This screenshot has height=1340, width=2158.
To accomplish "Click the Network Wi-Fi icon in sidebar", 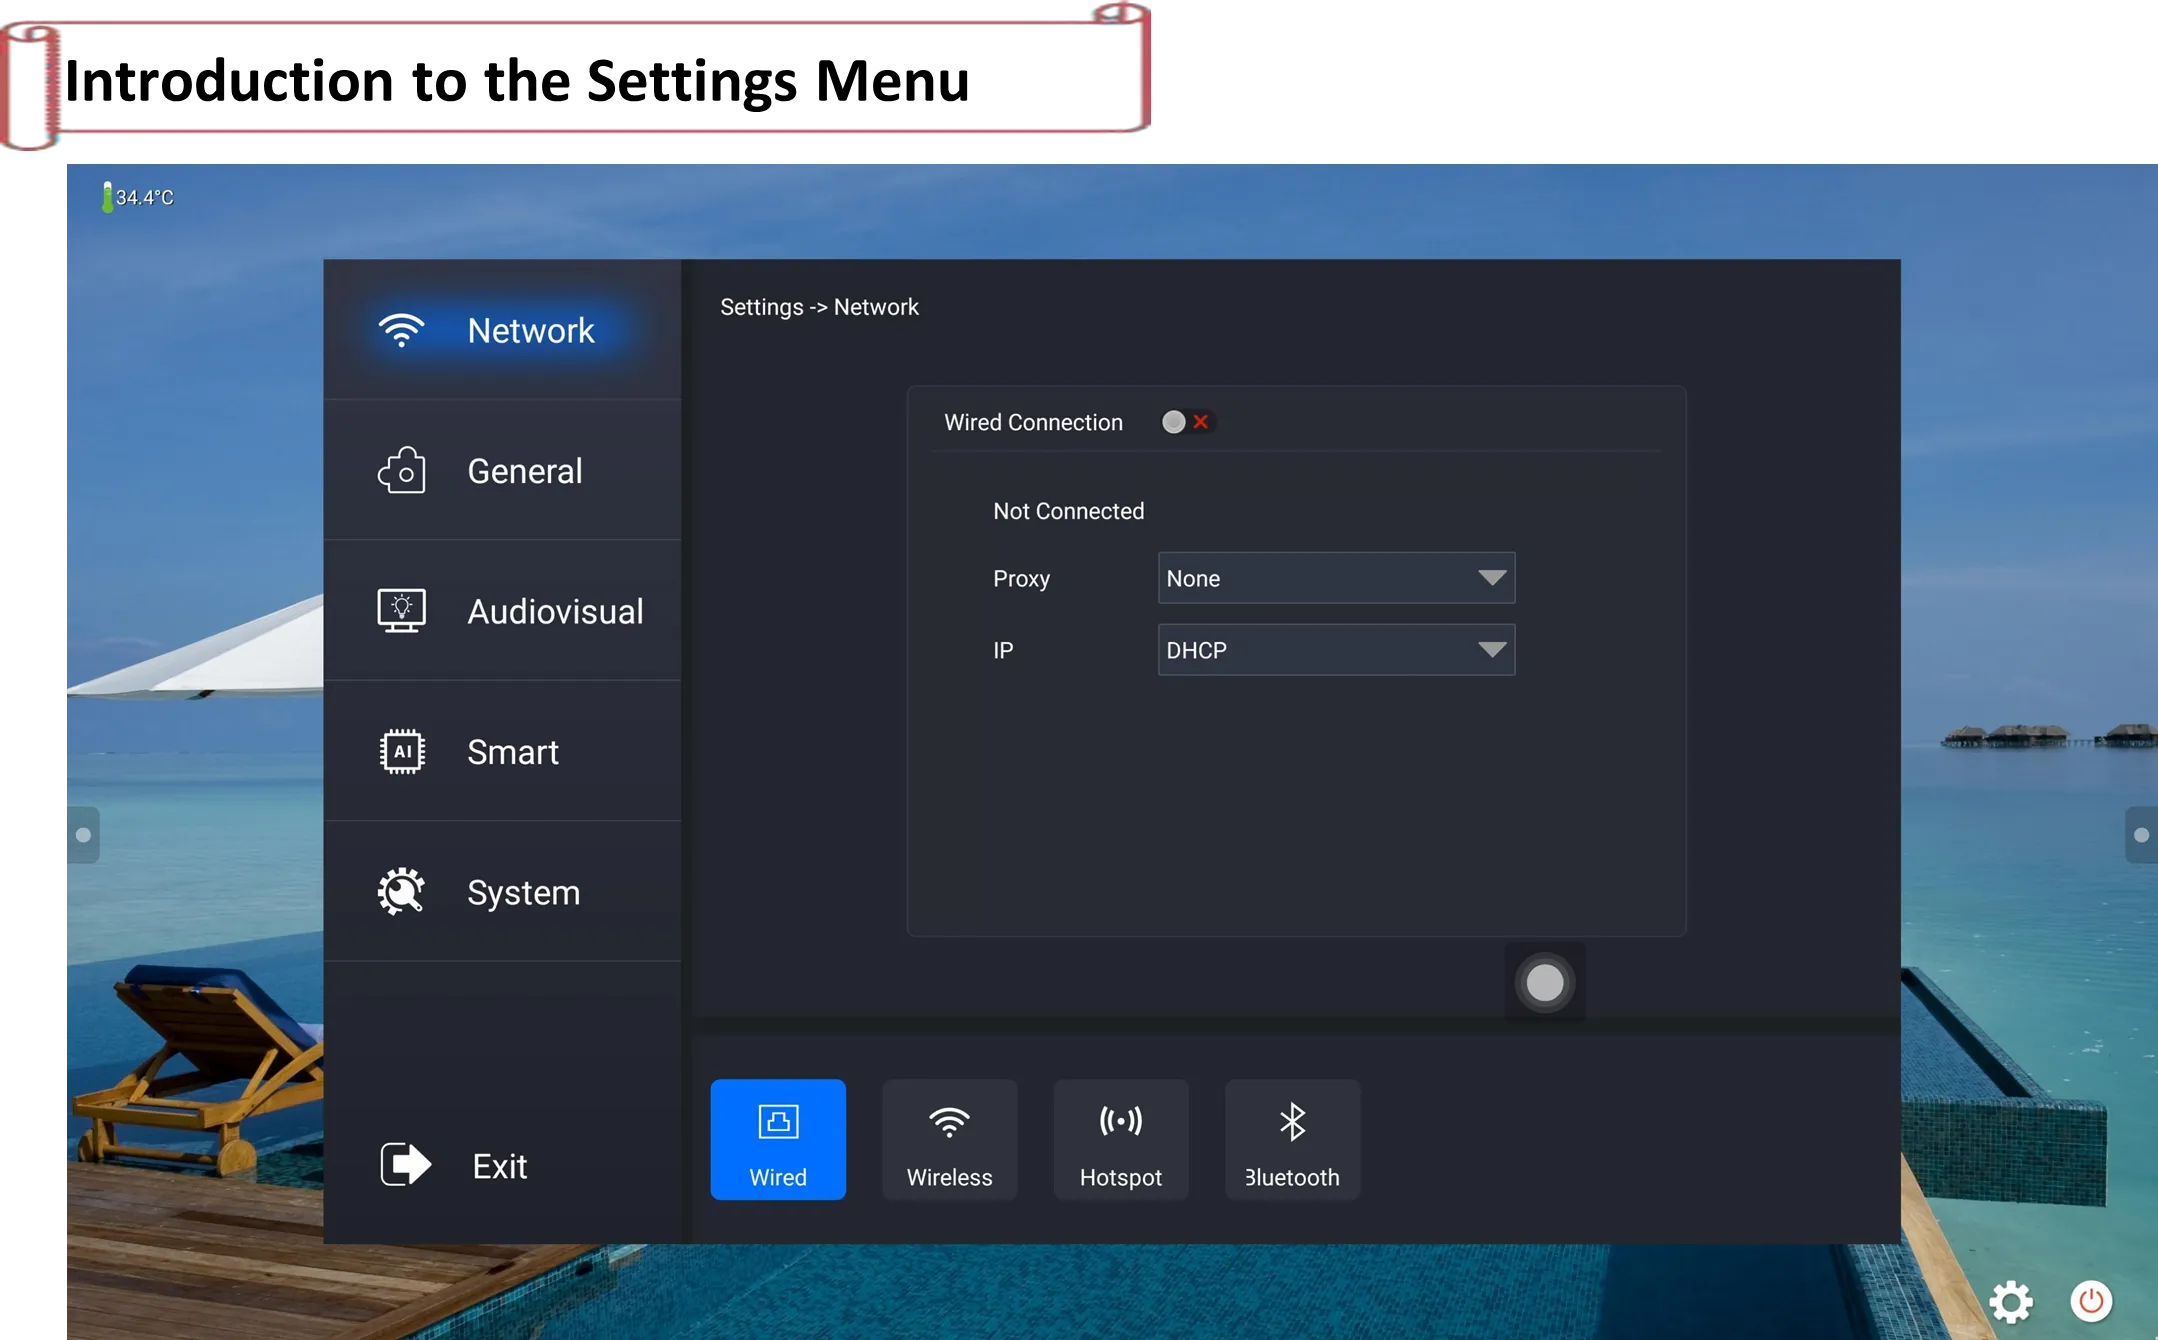I will 401,330.
